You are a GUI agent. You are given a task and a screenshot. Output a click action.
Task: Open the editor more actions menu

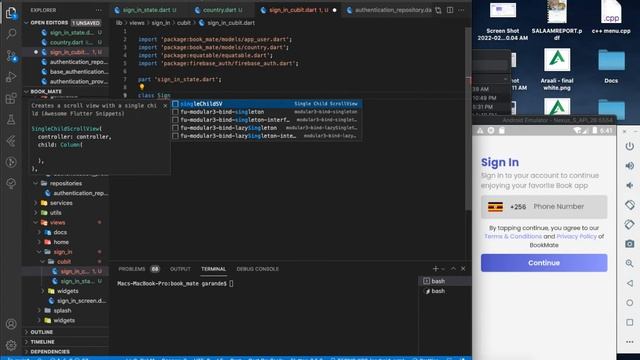[x=461, y=10]
